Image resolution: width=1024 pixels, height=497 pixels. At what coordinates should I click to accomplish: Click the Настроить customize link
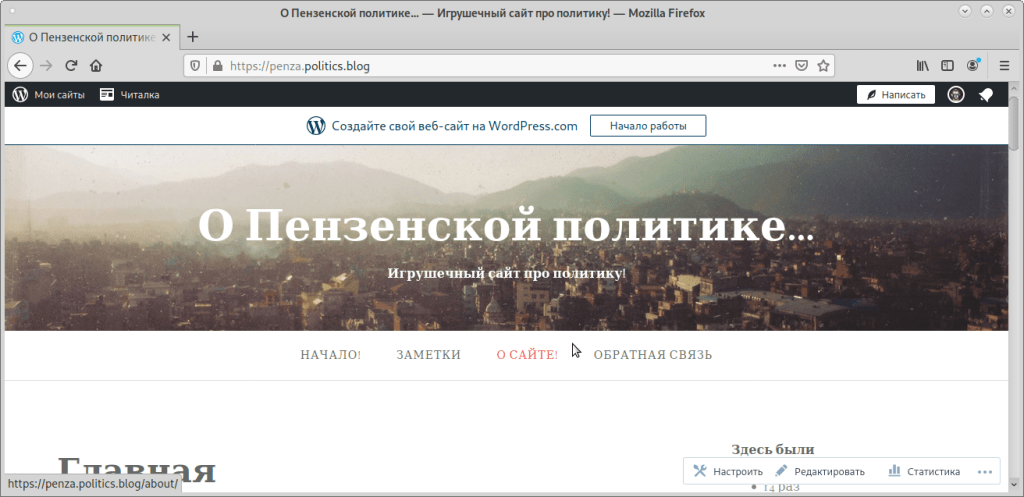(x=728, y=471)
